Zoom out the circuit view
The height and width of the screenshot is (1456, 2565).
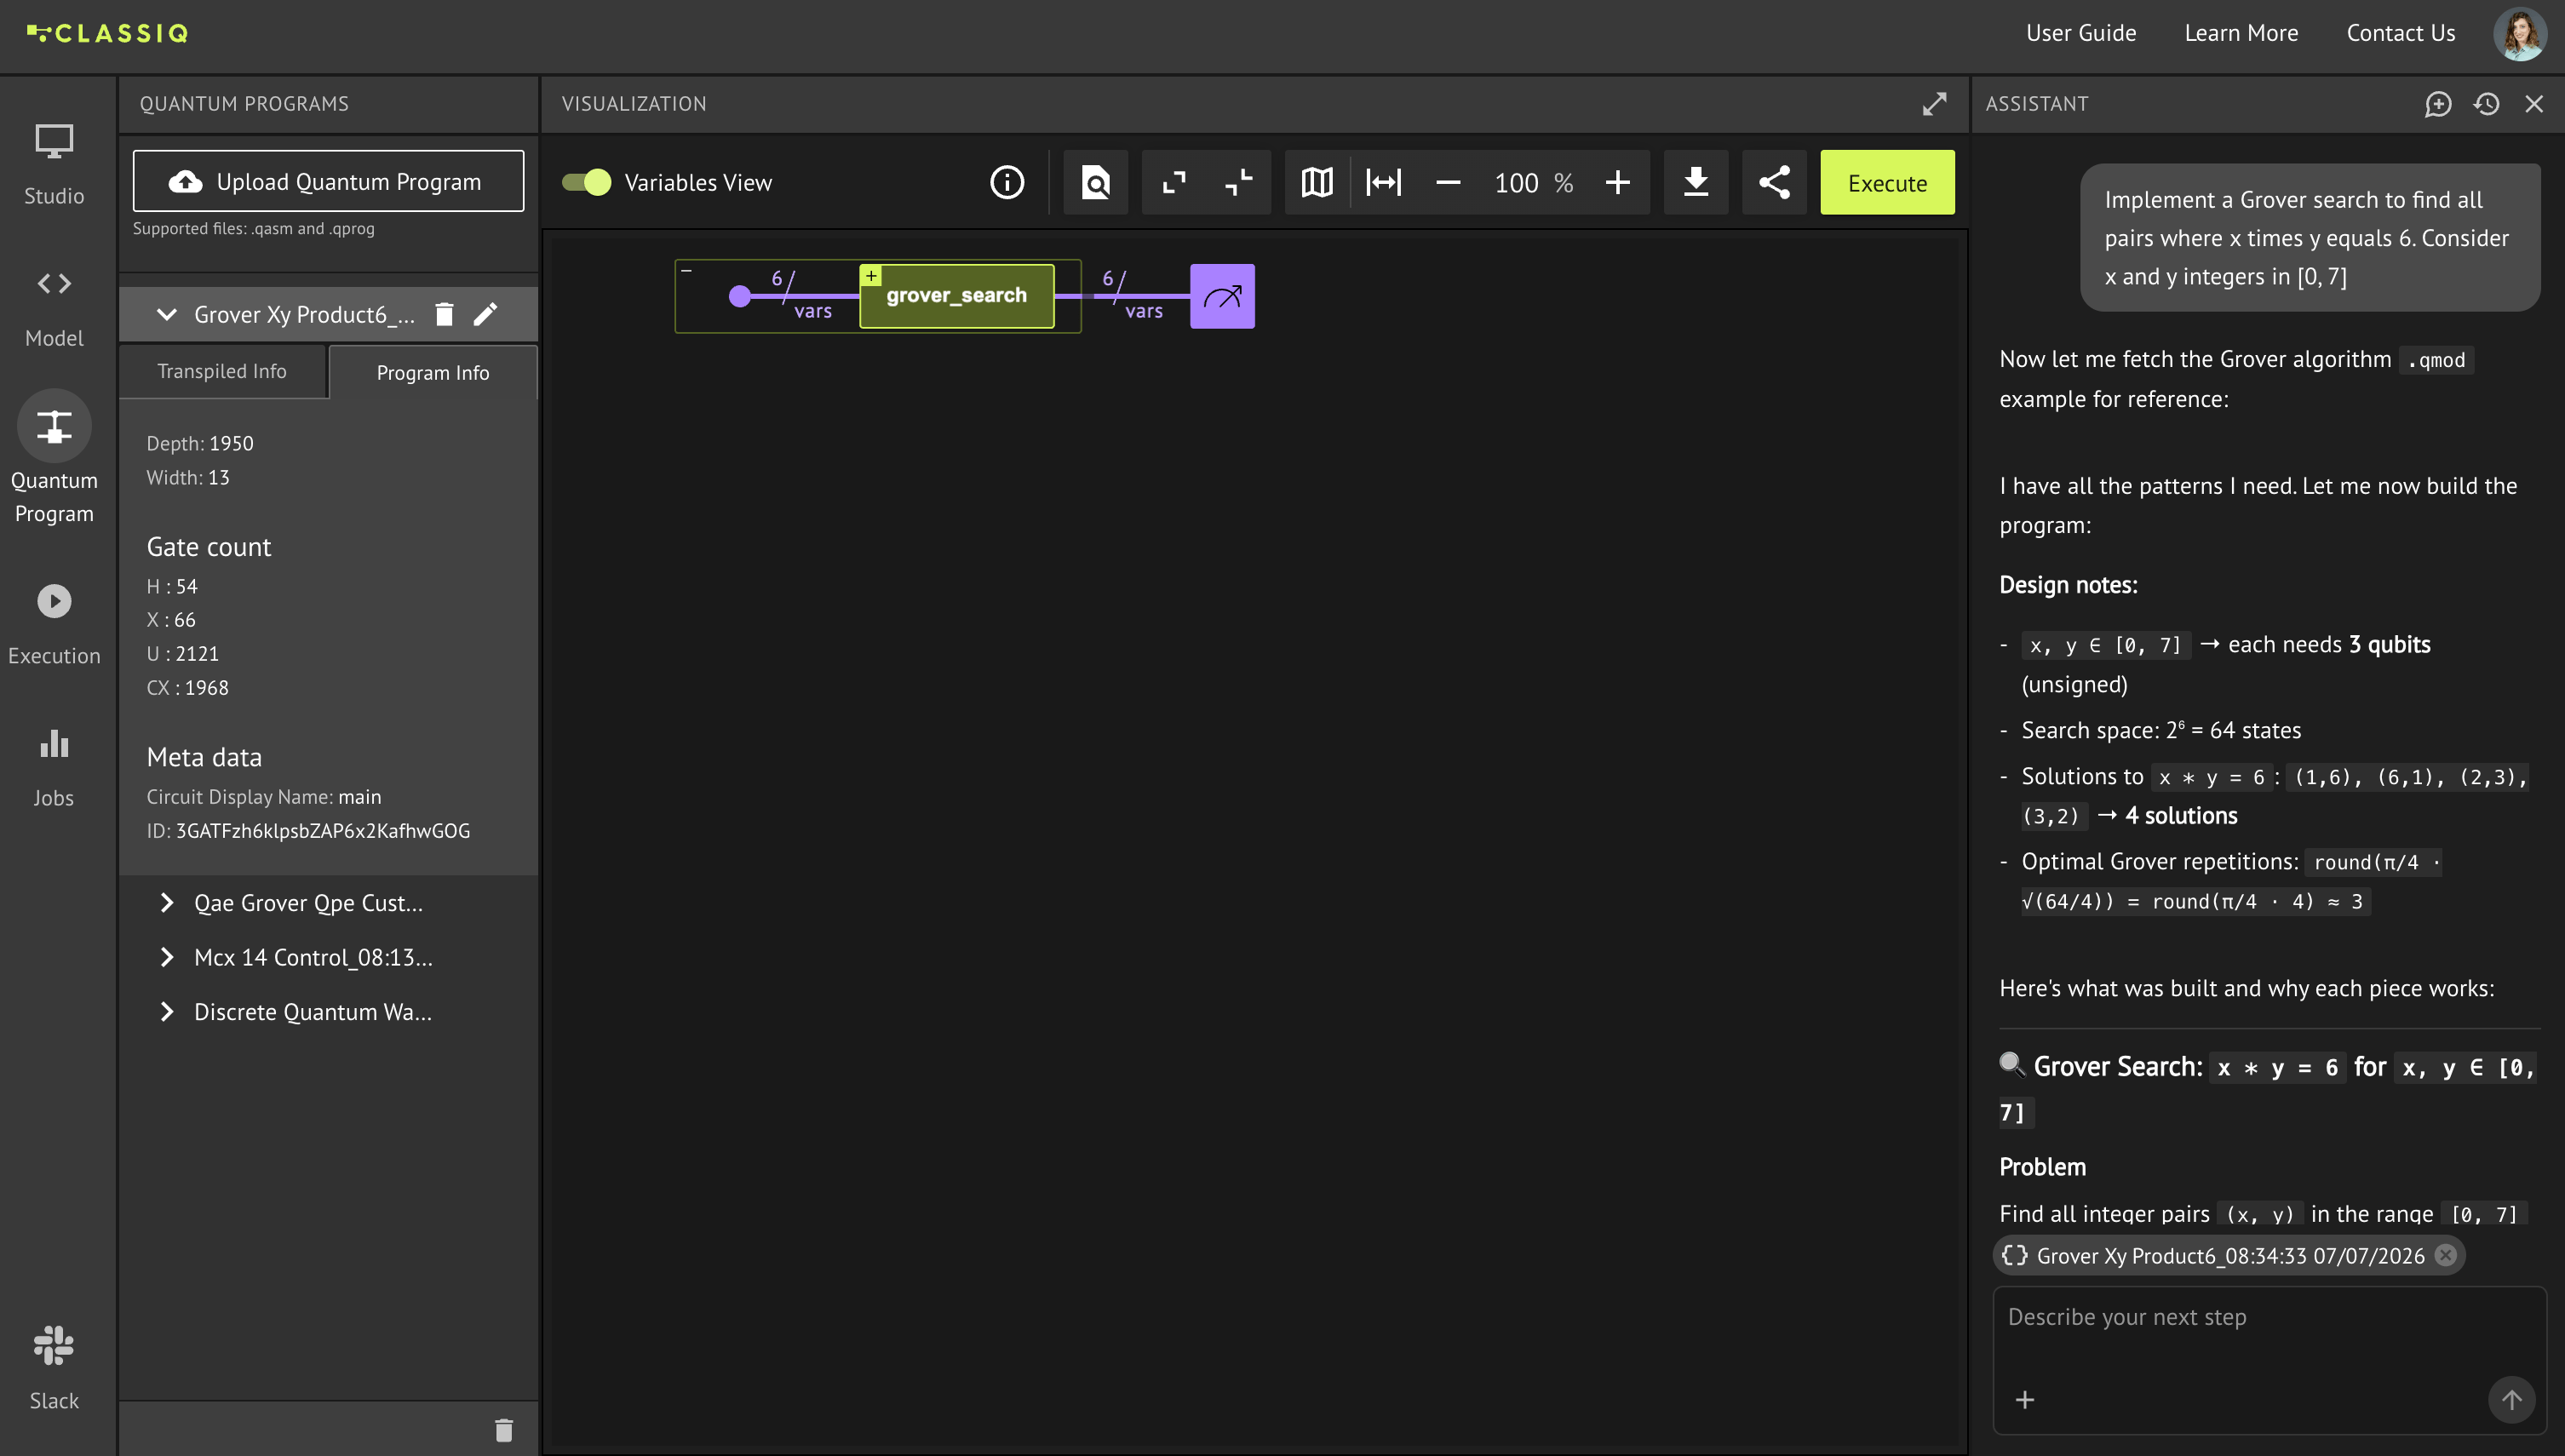[x=1448, y=182]
